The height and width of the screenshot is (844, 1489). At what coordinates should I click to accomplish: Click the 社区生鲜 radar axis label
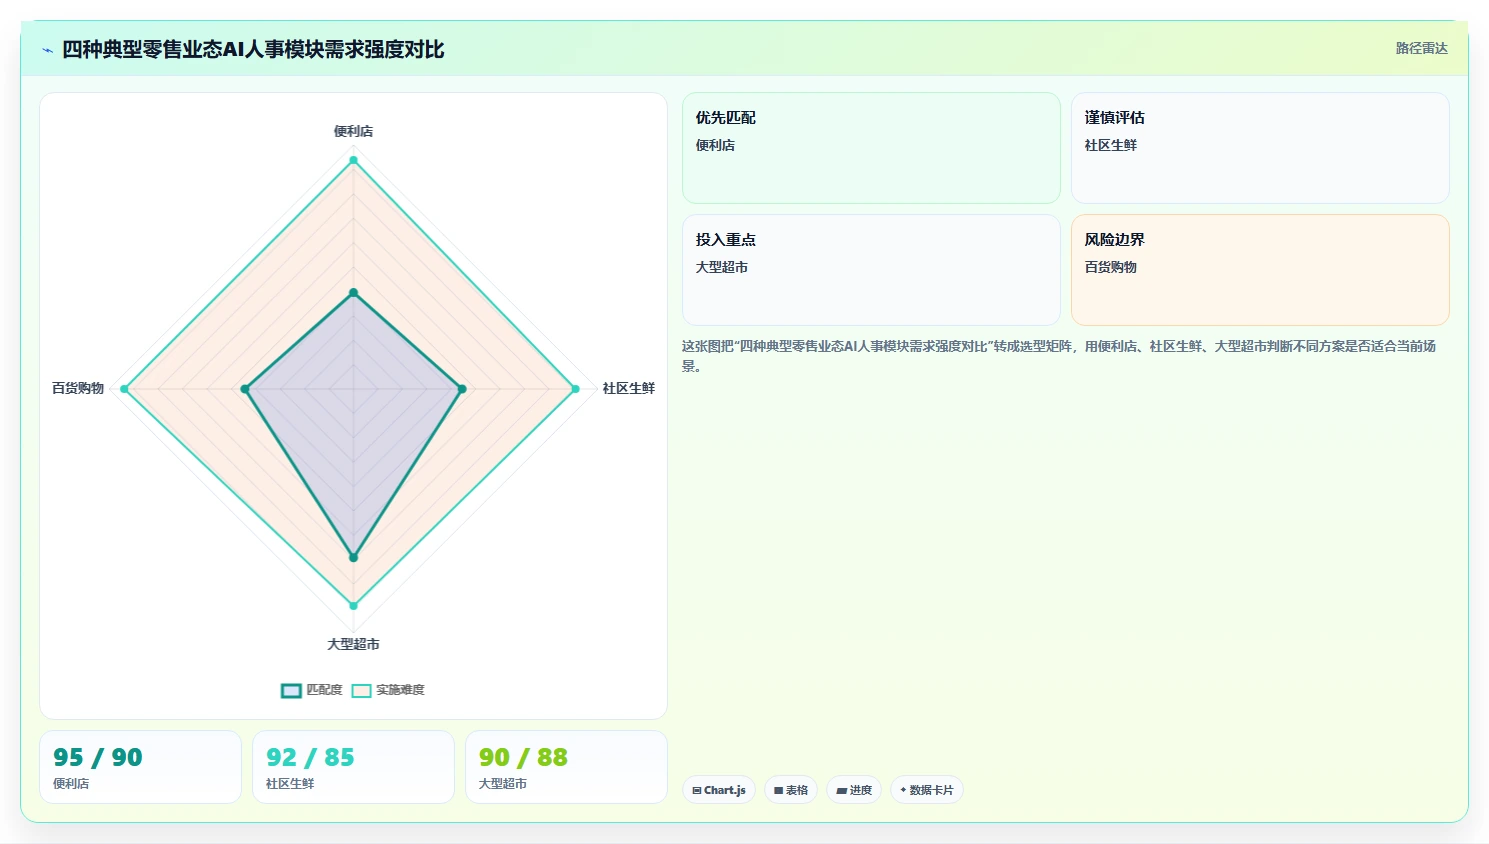pos(628,388)
